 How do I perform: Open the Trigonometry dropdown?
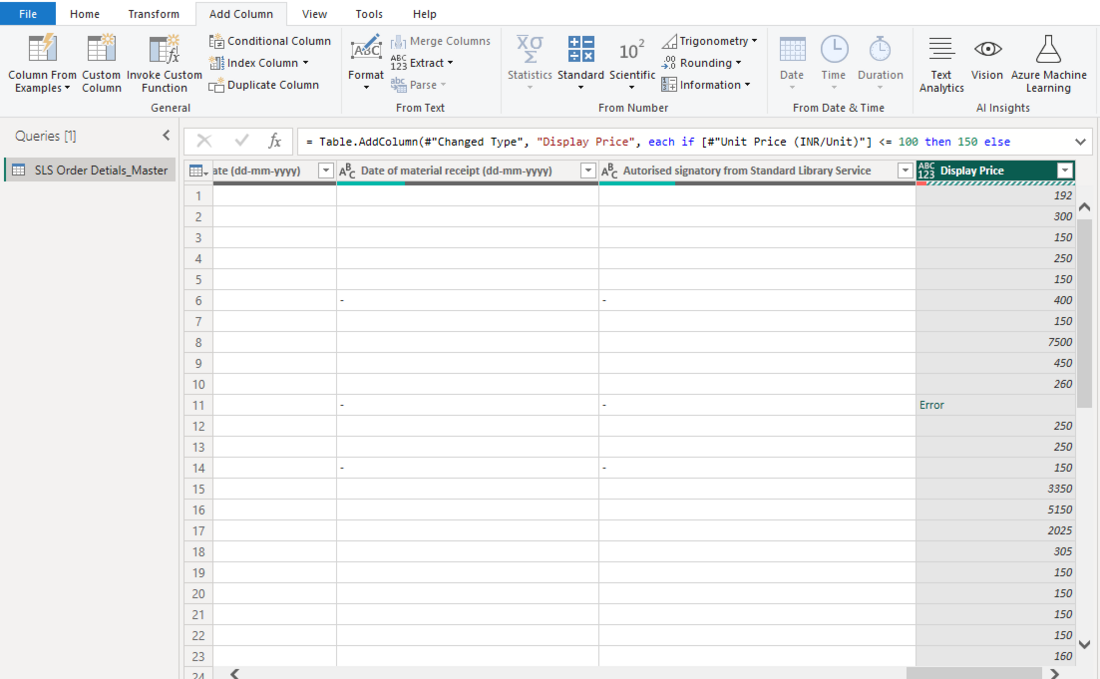tap(708, 40)
